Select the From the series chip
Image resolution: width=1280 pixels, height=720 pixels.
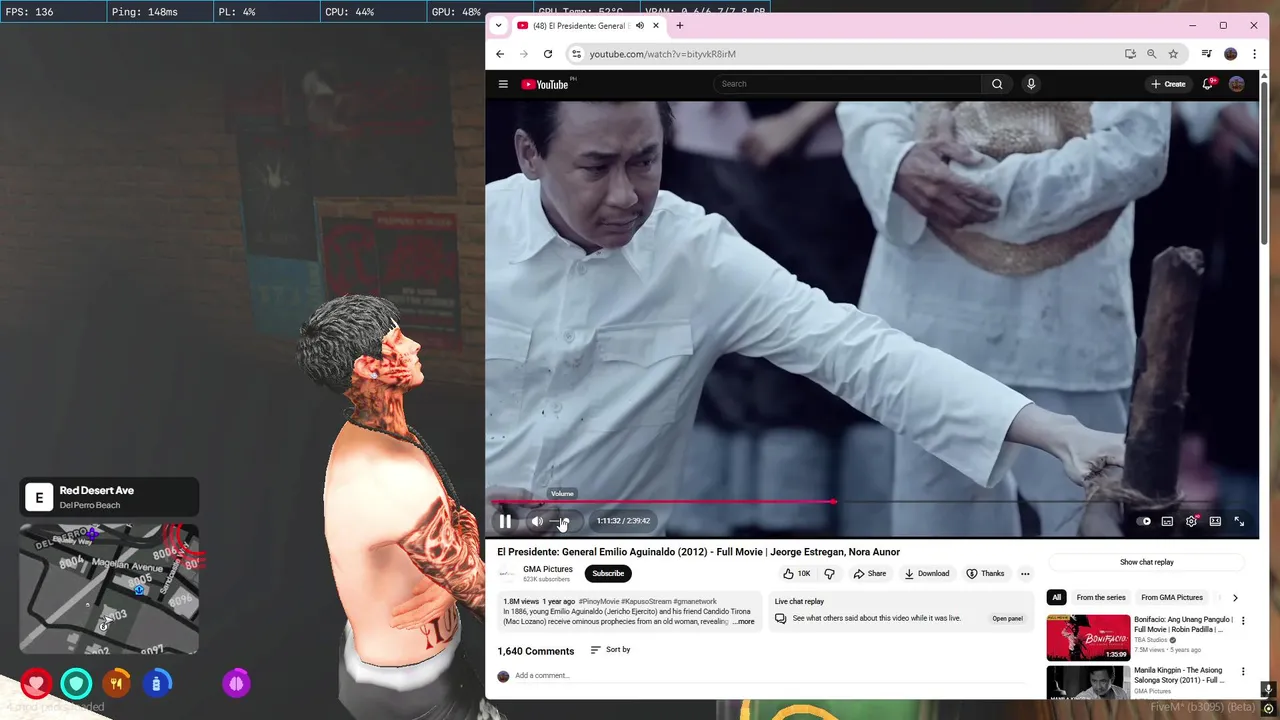[1101, 597]
